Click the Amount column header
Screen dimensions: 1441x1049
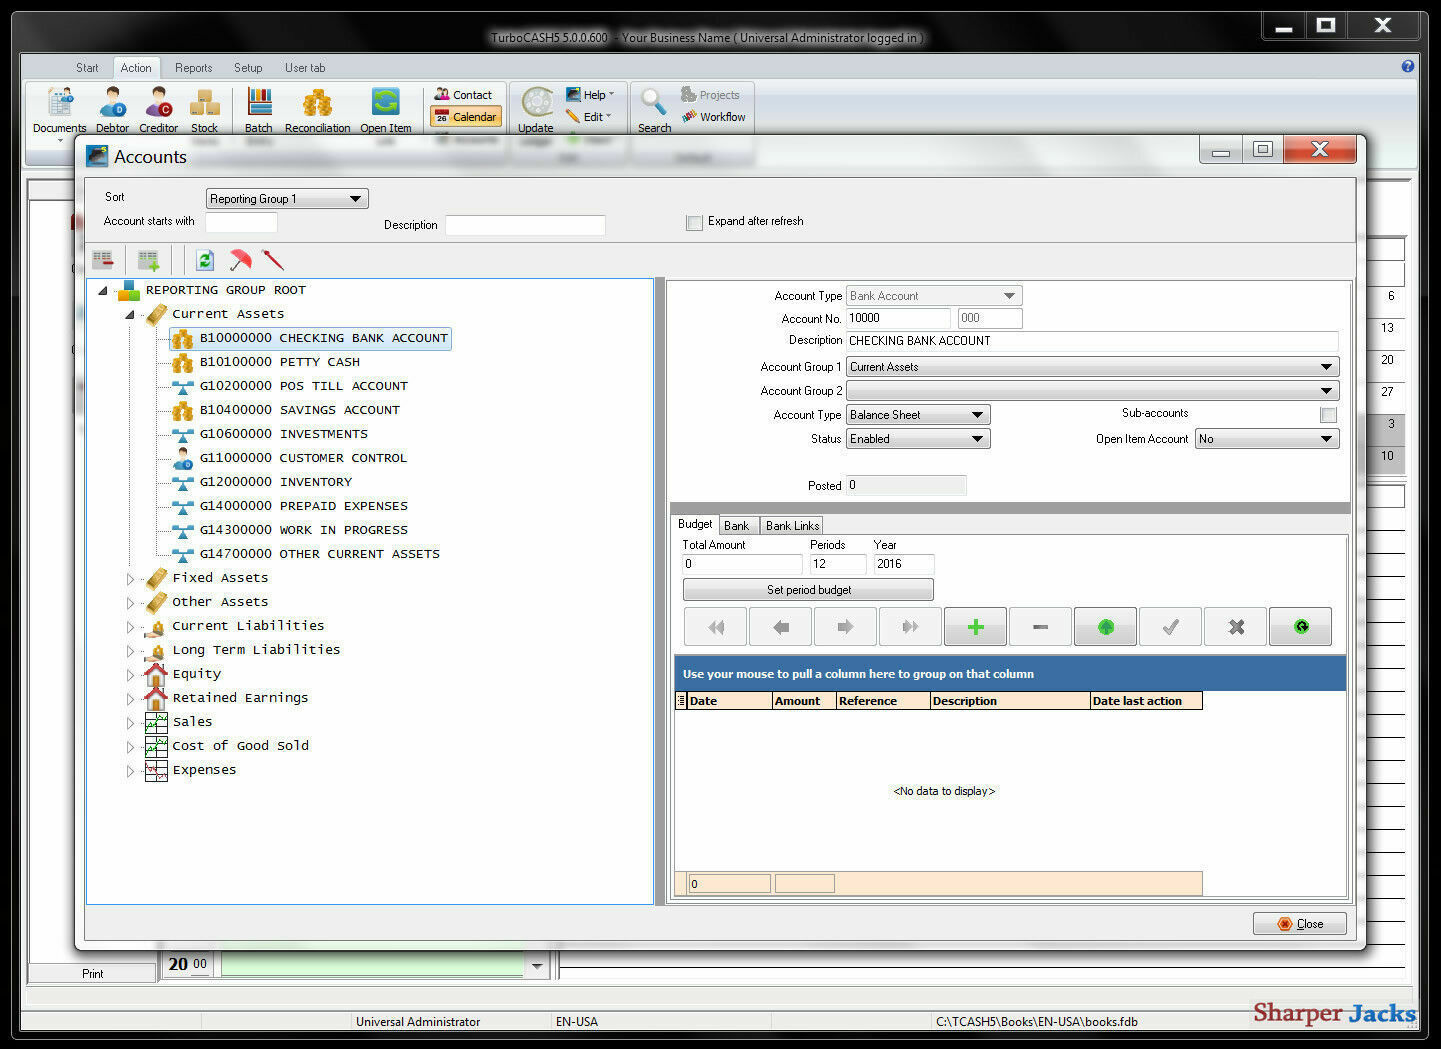804,701
